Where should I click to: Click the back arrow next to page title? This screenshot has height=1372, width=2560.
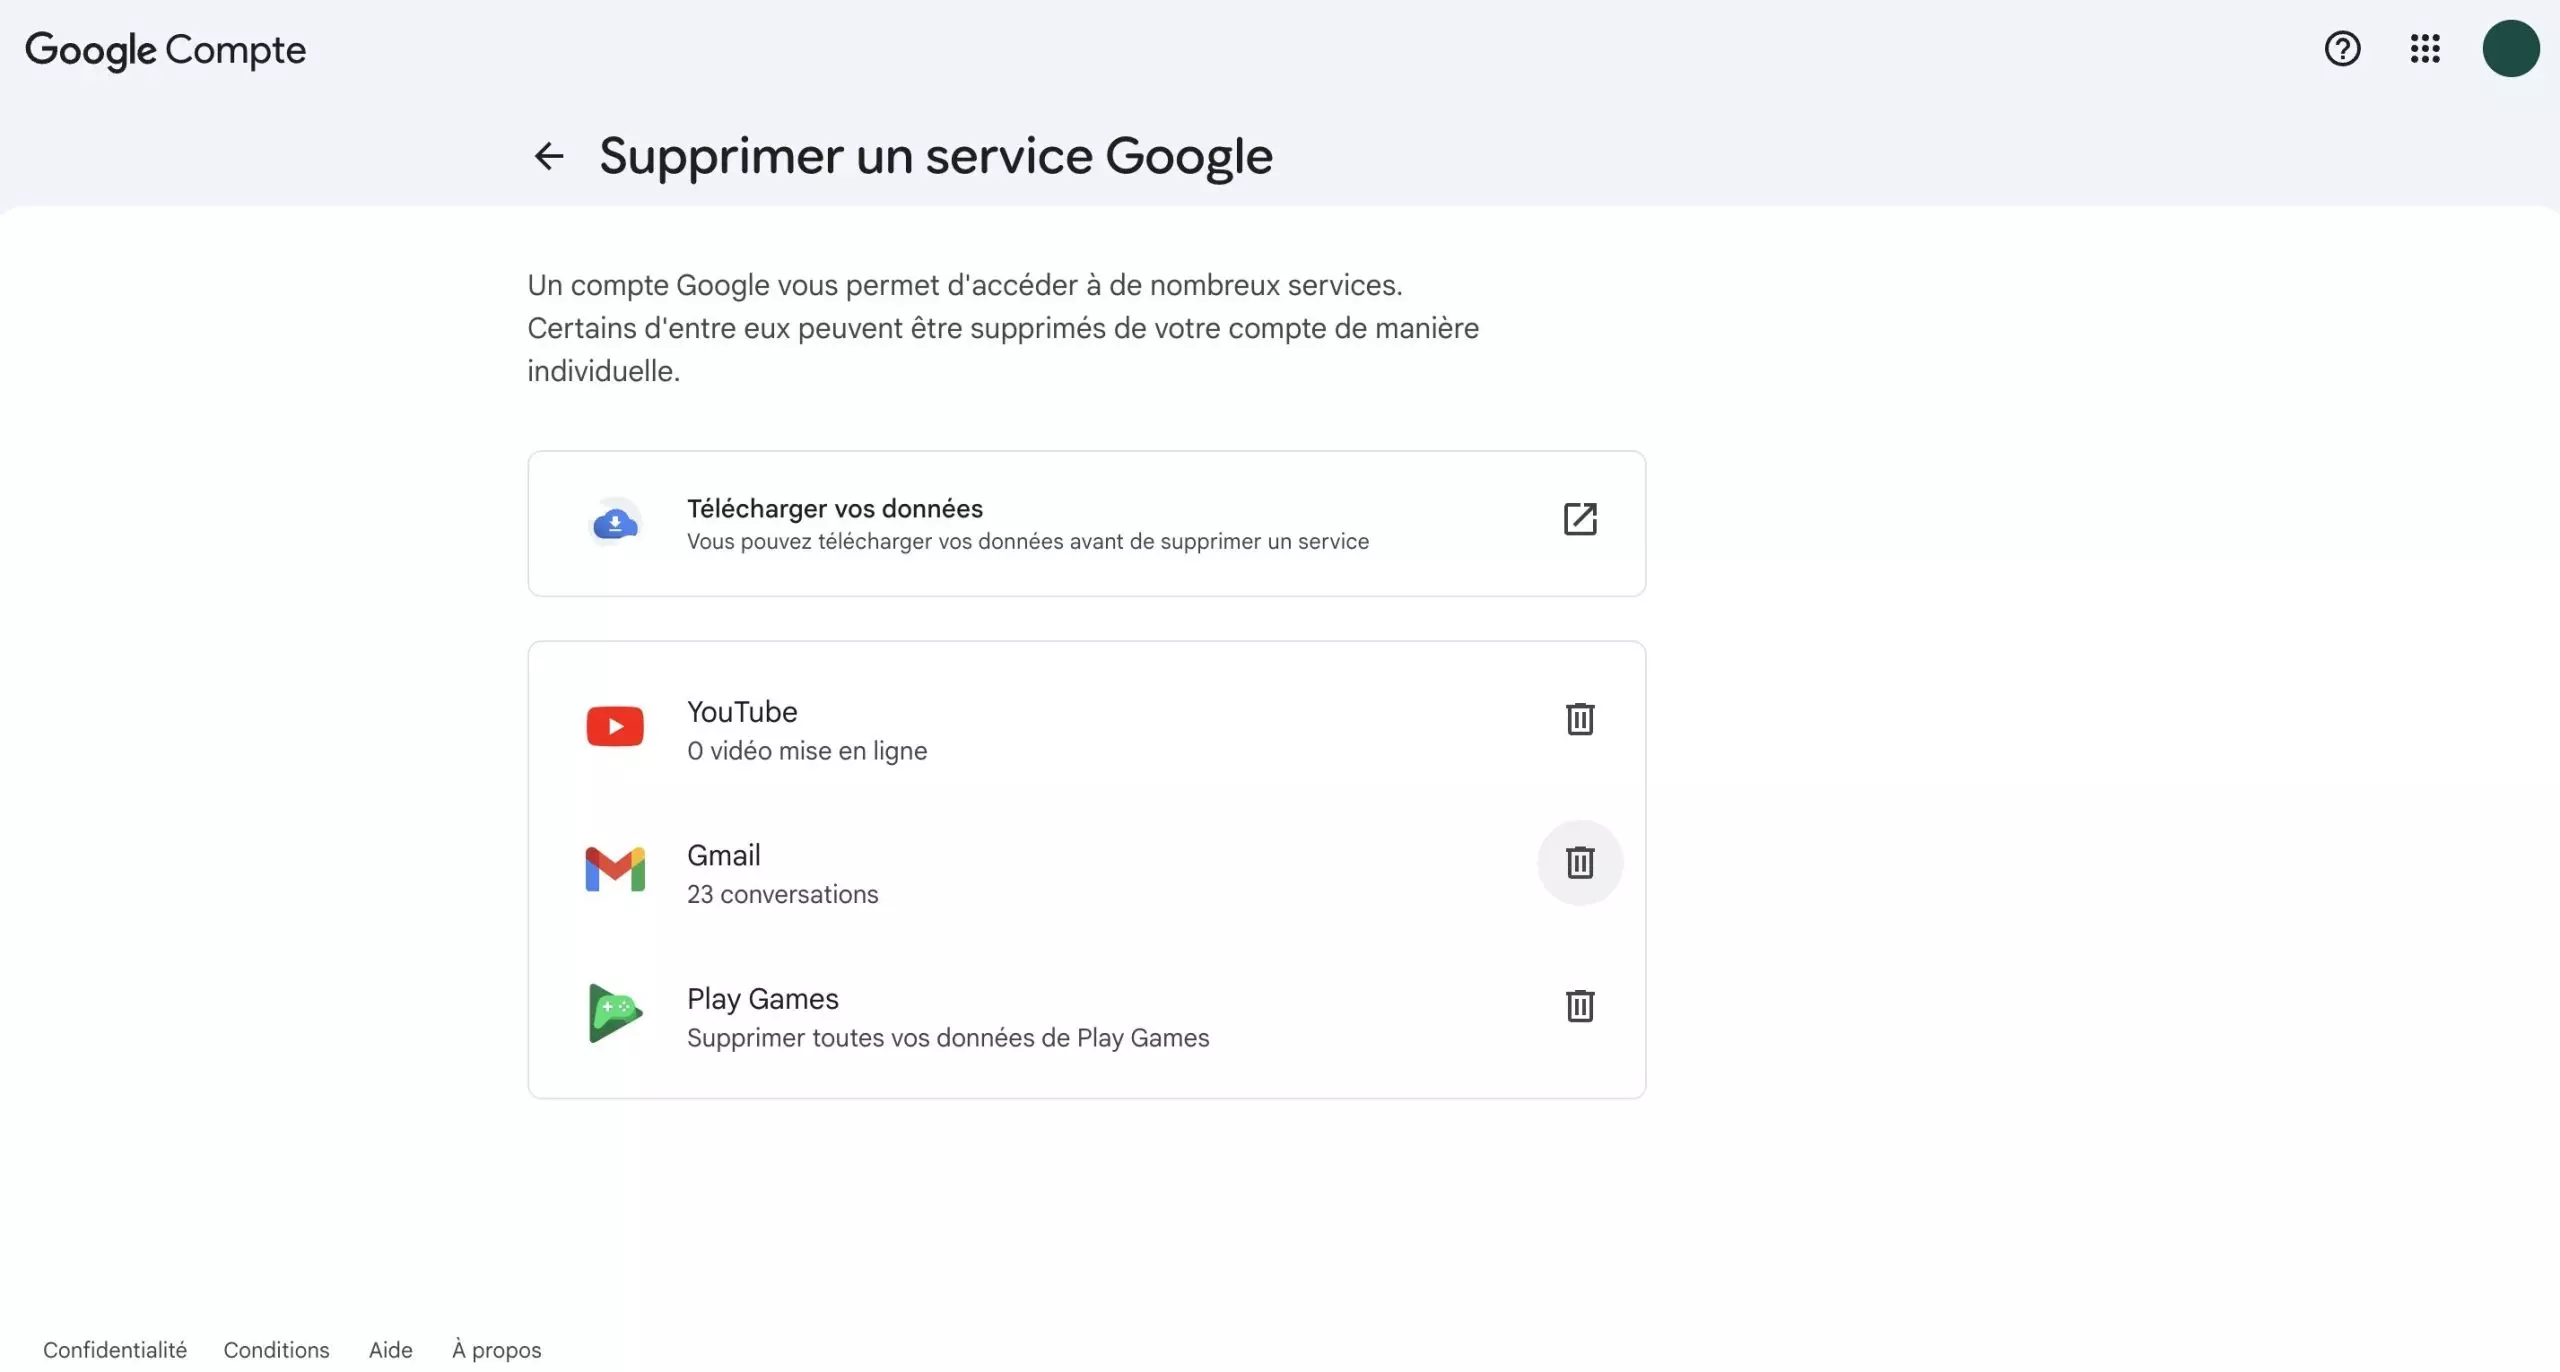click(548, 156)
